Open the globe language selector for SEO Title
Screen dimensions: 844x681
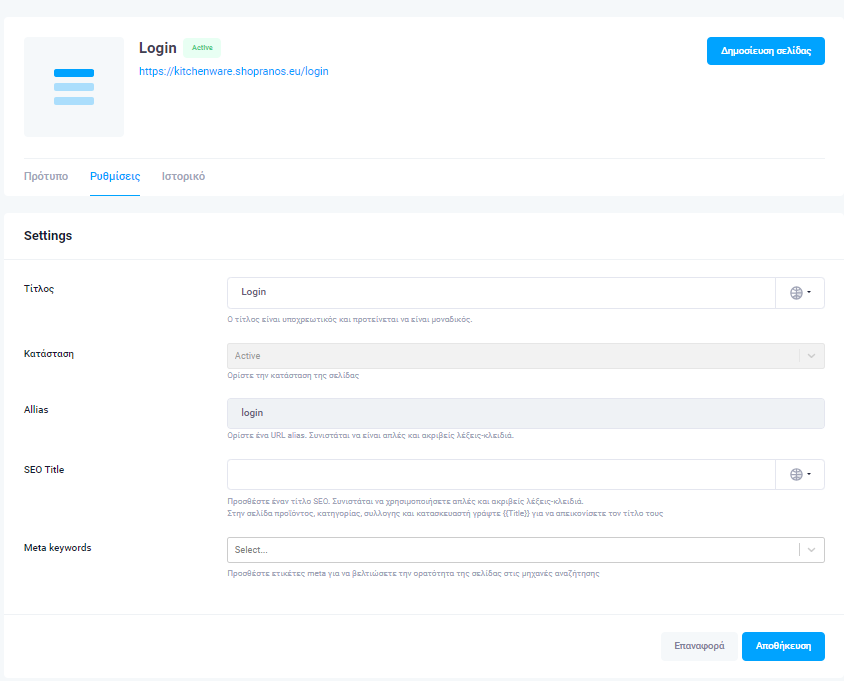point(800,475)
